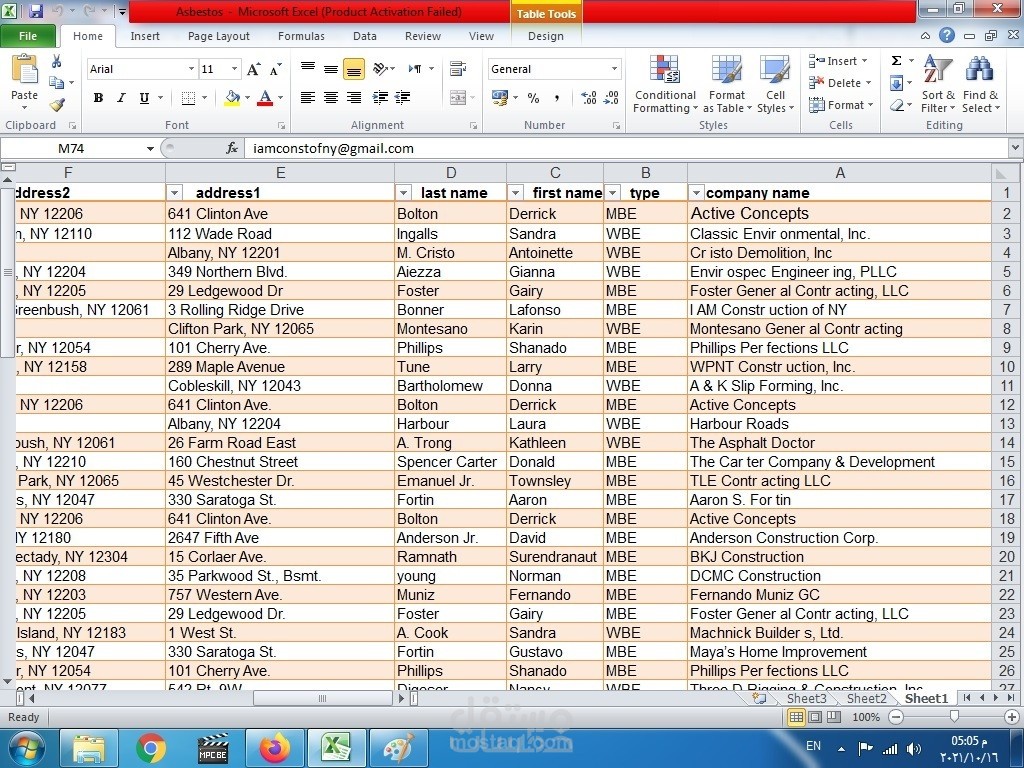Open the font size dropdown
This screenshot has height=768, width=1024.
(x=234, y=69)
